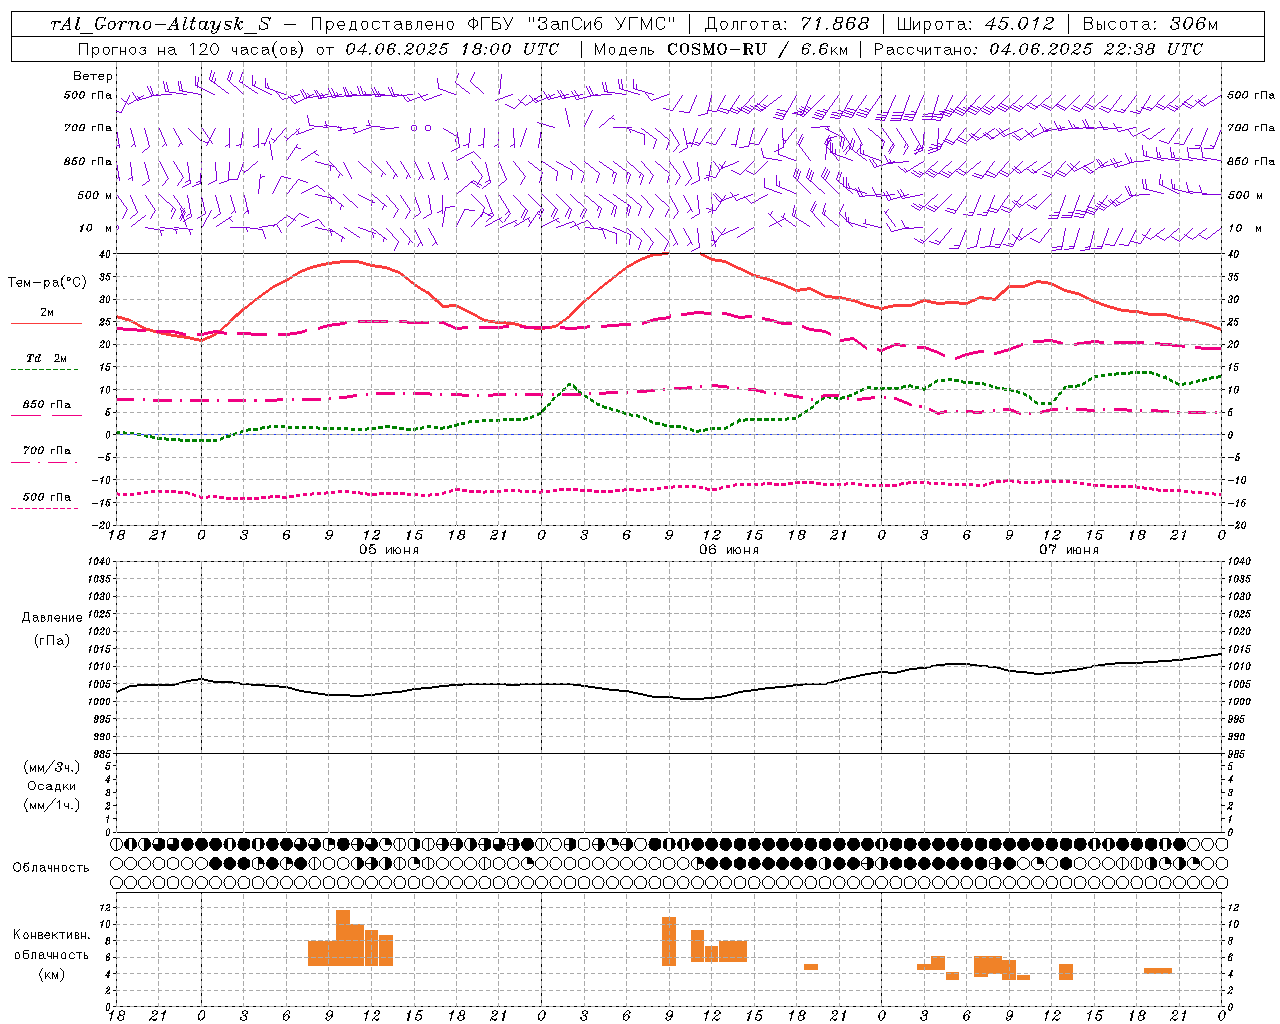Select the (км) convective cloud unit label
This screenshot has height=1024, width=1280.
[x=52, y=974]
